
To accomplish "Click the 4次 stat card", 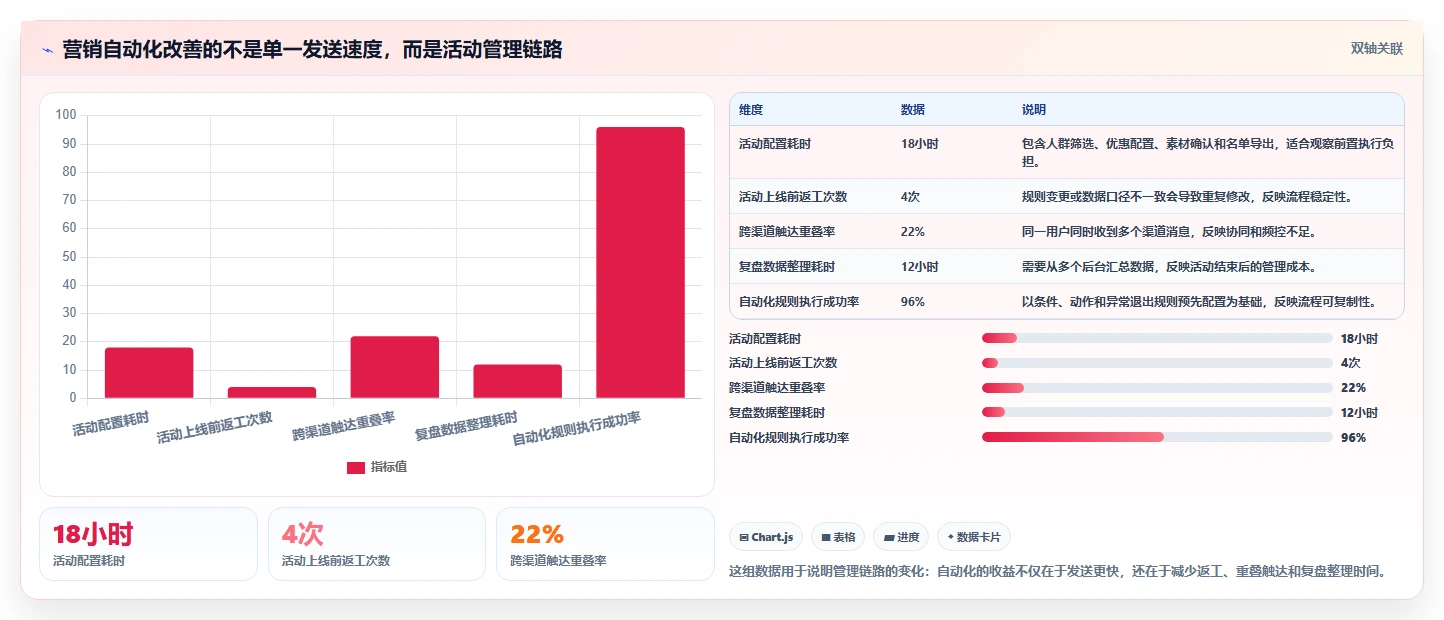I will click(377, 544).
